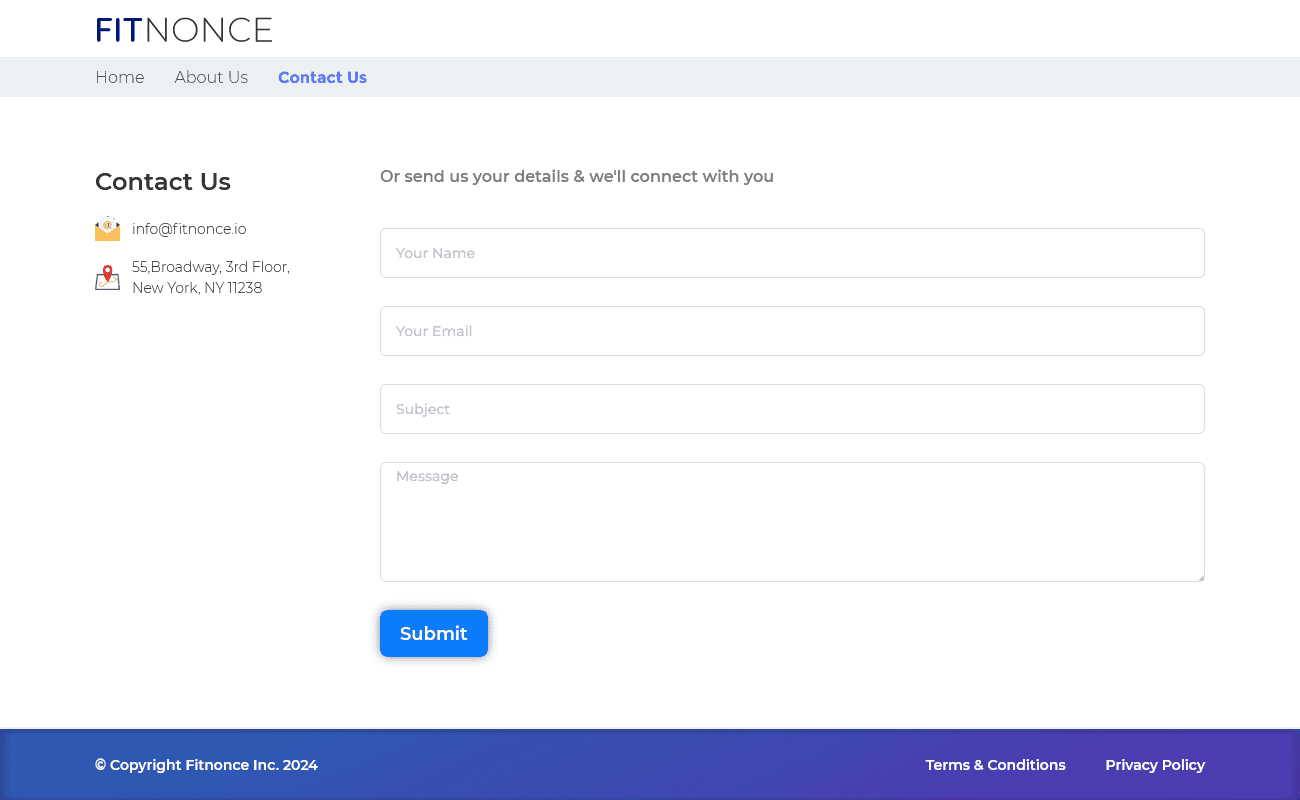Image resolution: width=1300 pixels, height=800 pixels.
Task: Click the Message box resize handle
Action: [x=1199, y=576]
